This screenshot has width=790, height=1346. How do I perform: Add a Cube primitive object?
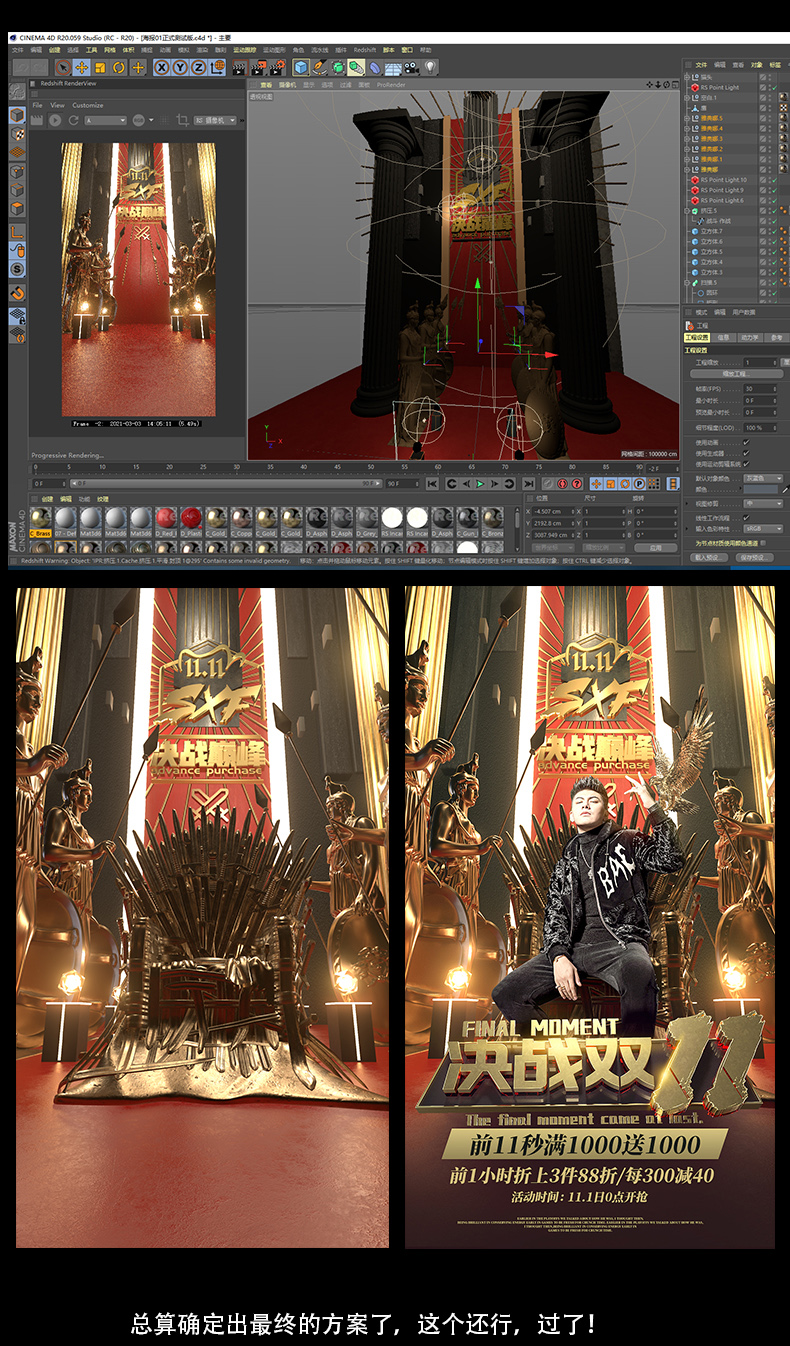(x=301, y=68)
